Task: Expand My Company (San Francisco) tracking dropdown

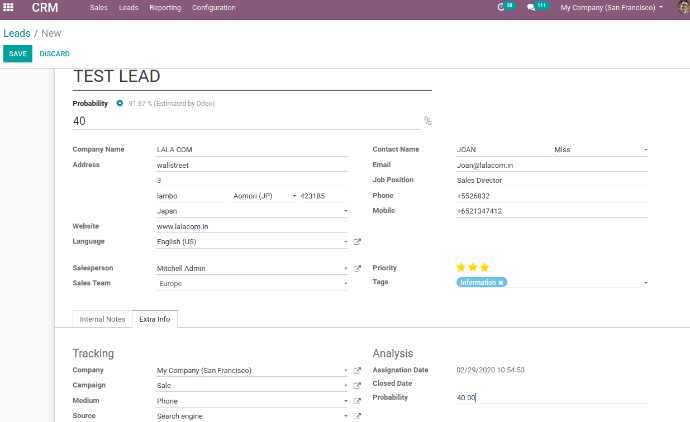Action: point(345,371)
